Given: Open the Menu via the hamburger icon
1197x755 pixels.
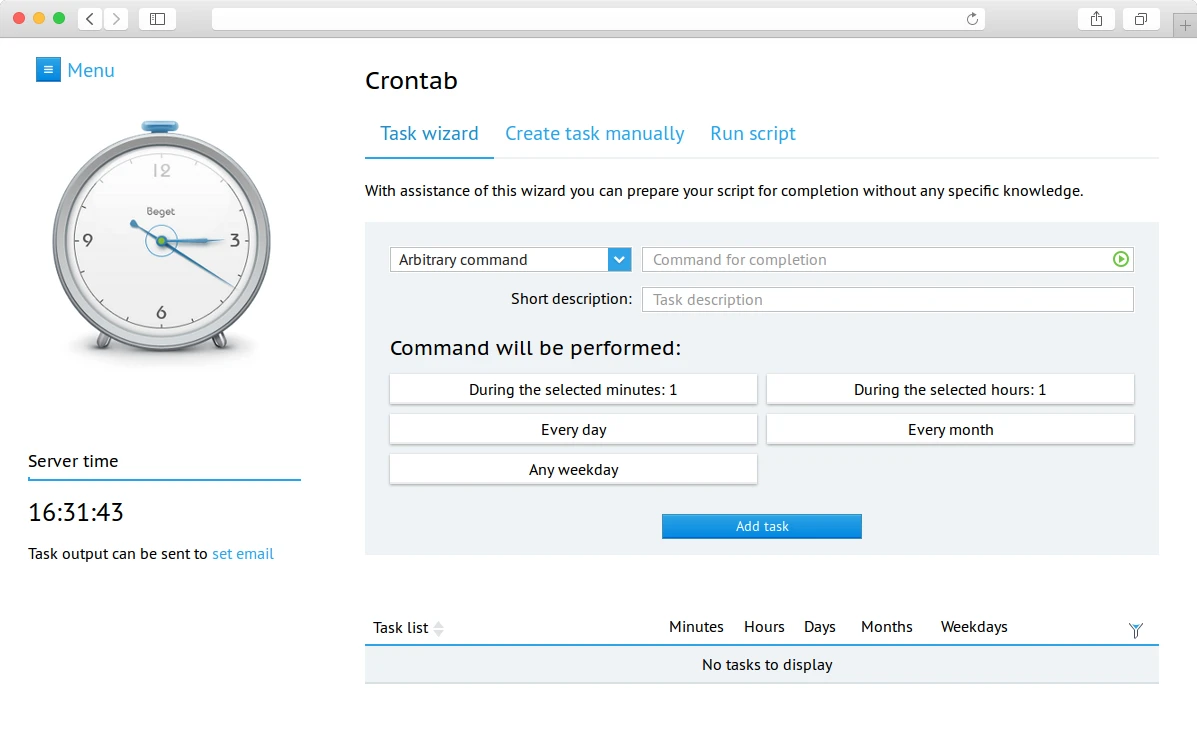Looking at the screenshot, I should click(48, 69).
